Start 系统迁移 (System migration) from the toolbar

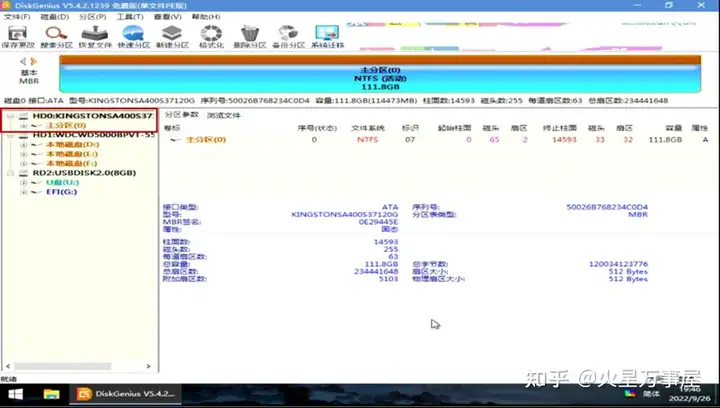pos(327,34)
